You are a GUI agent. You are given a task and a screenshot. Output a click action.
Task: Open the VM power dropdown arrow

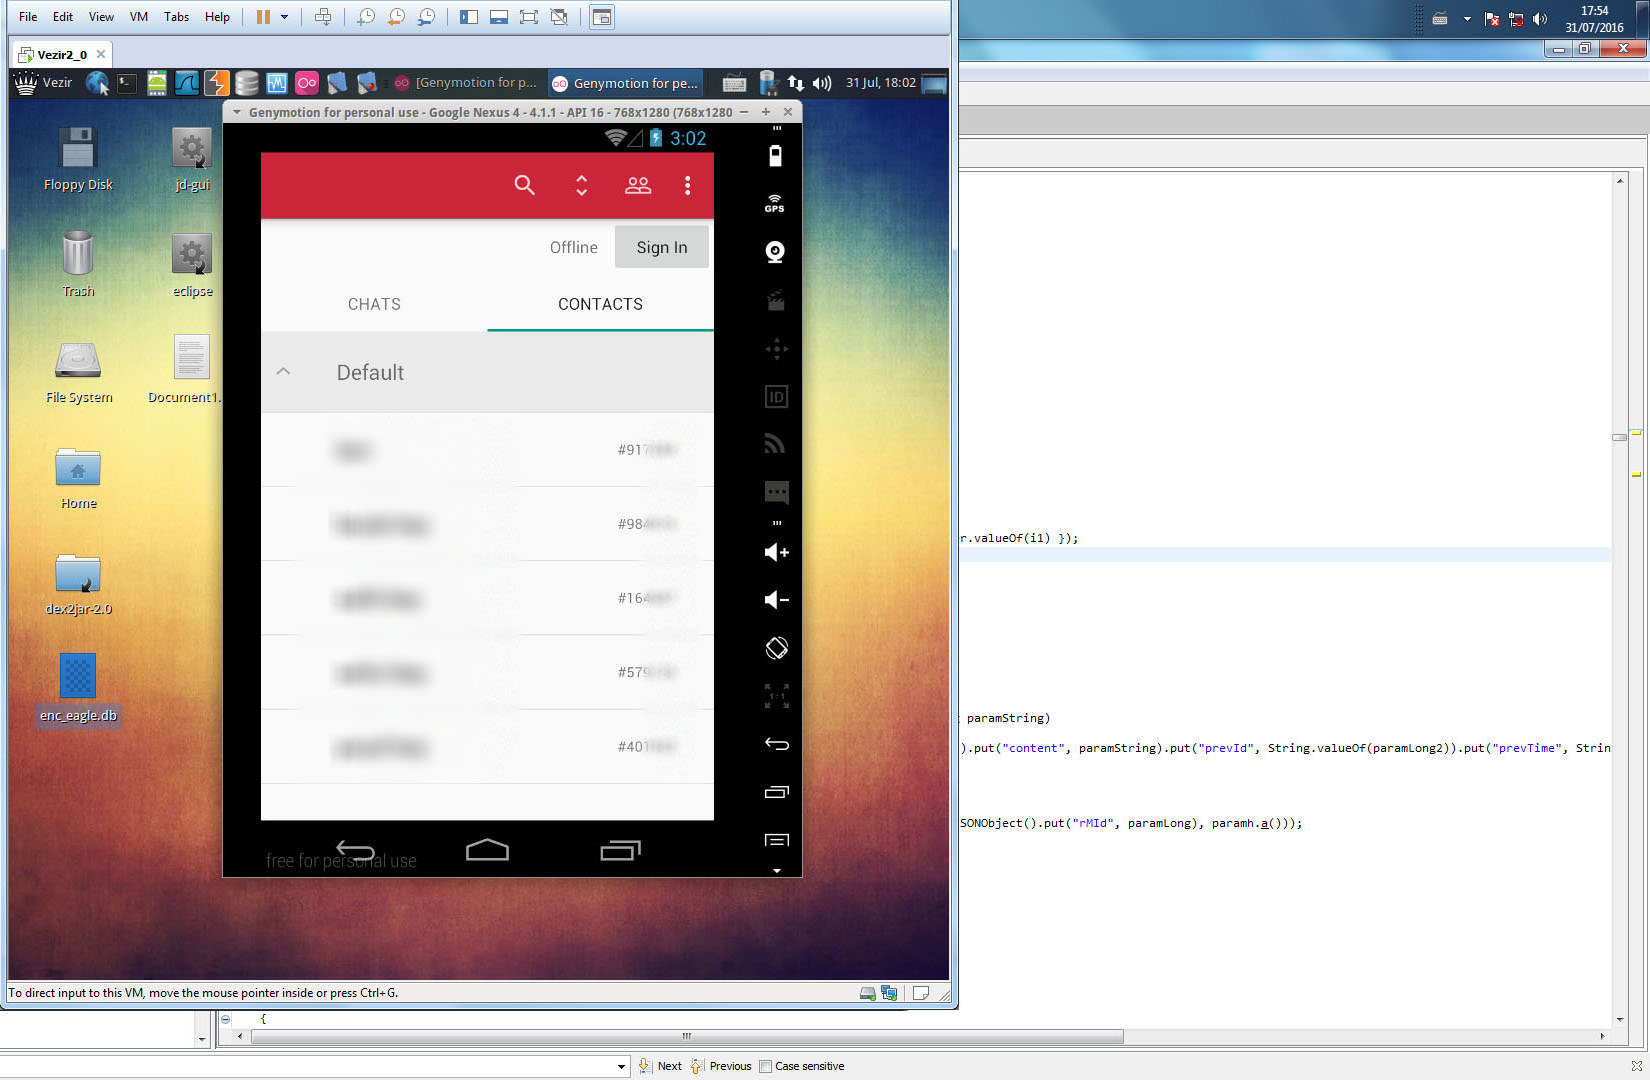click(285, 17)
